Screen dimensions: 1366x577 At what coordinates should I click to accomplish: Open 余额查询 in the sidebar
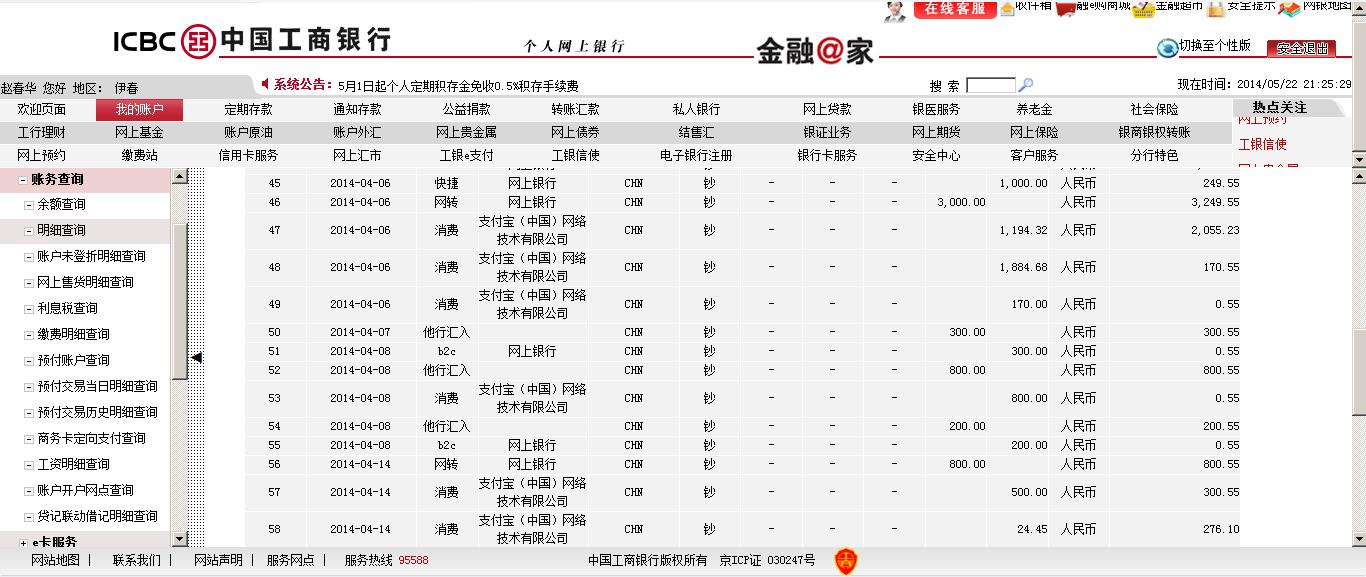point(61,204)
